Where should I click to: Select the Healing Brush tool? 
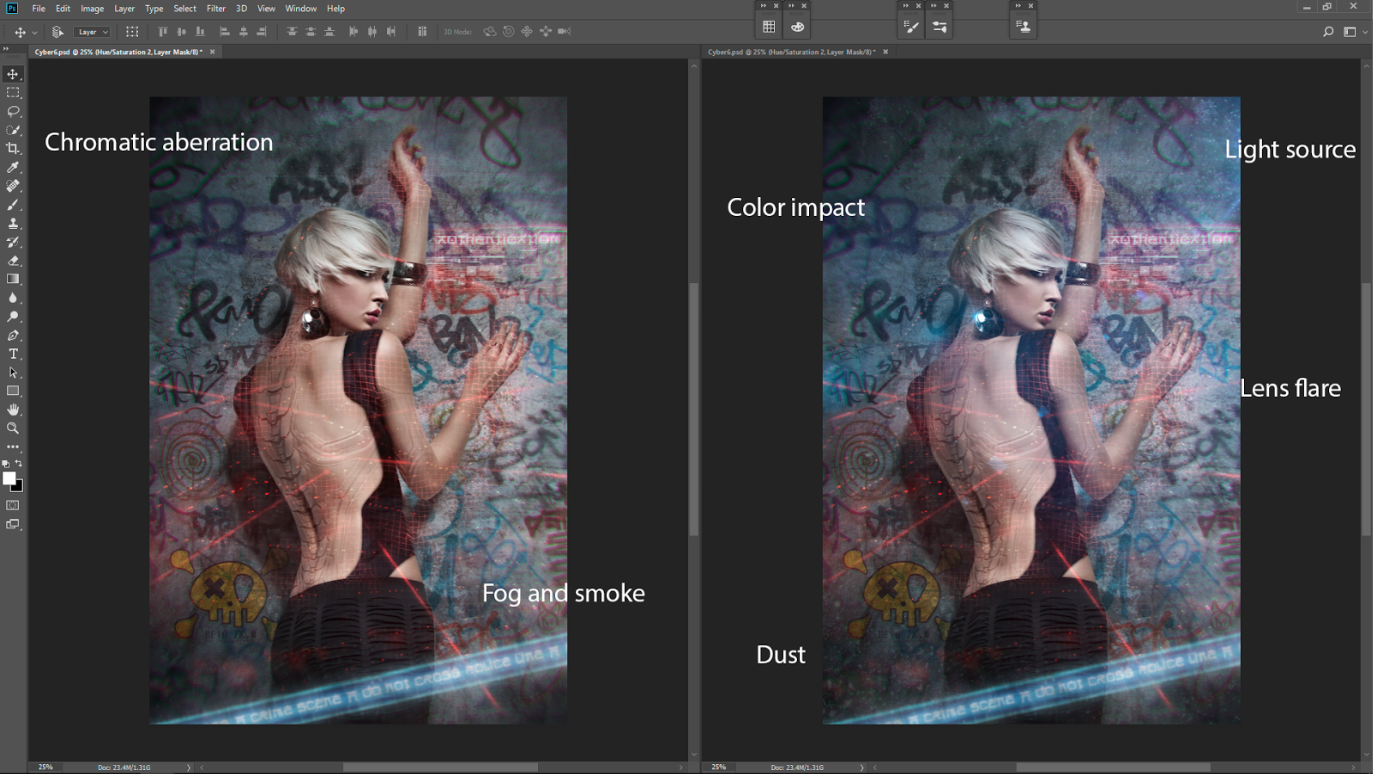pos(13,186)
